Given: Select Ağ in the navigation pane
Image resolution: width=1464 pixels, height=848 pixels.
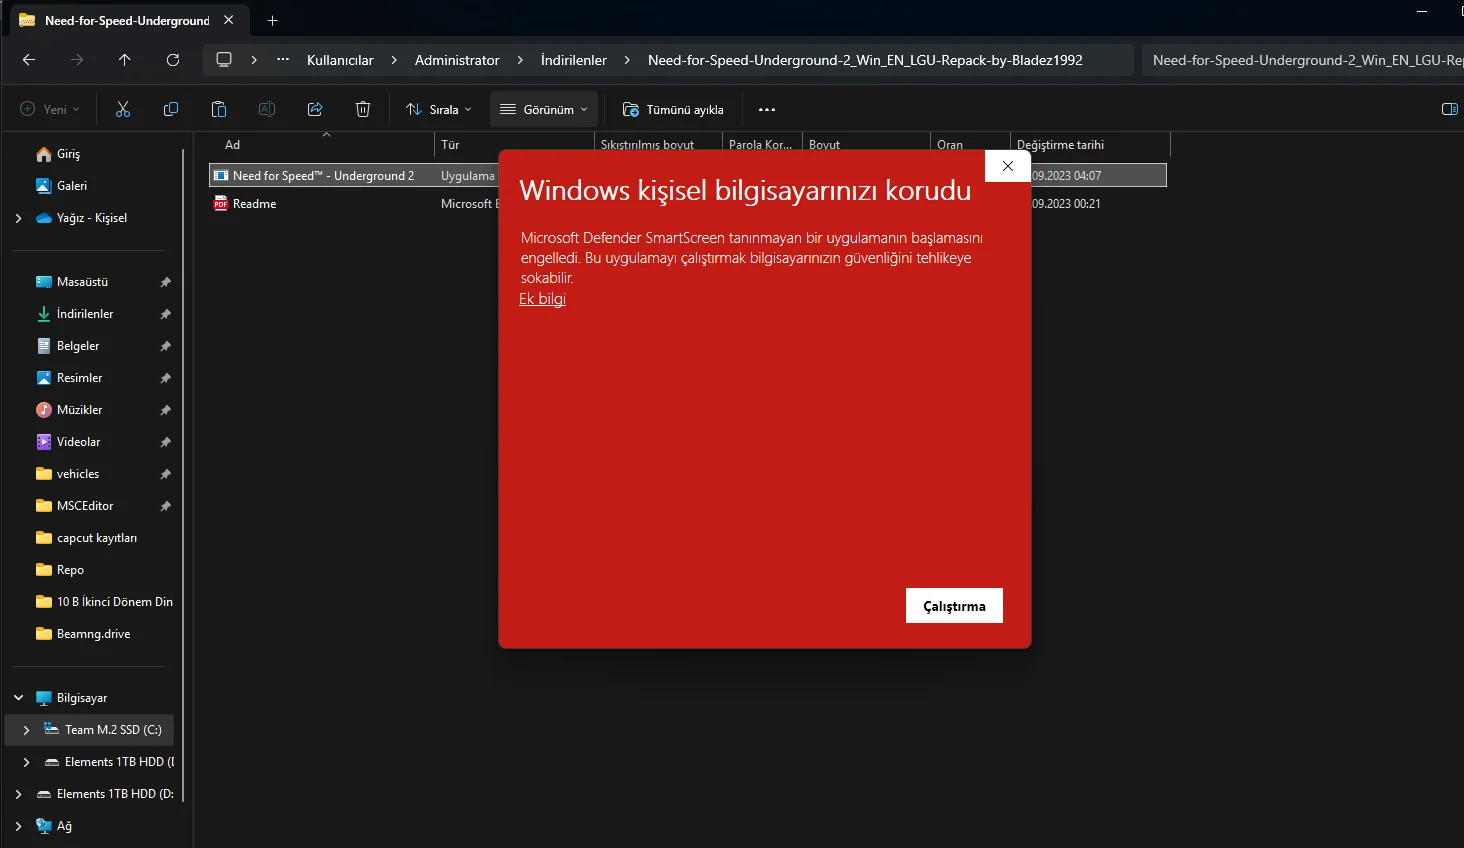Looking at the screenshot, I should pos(64,826).
